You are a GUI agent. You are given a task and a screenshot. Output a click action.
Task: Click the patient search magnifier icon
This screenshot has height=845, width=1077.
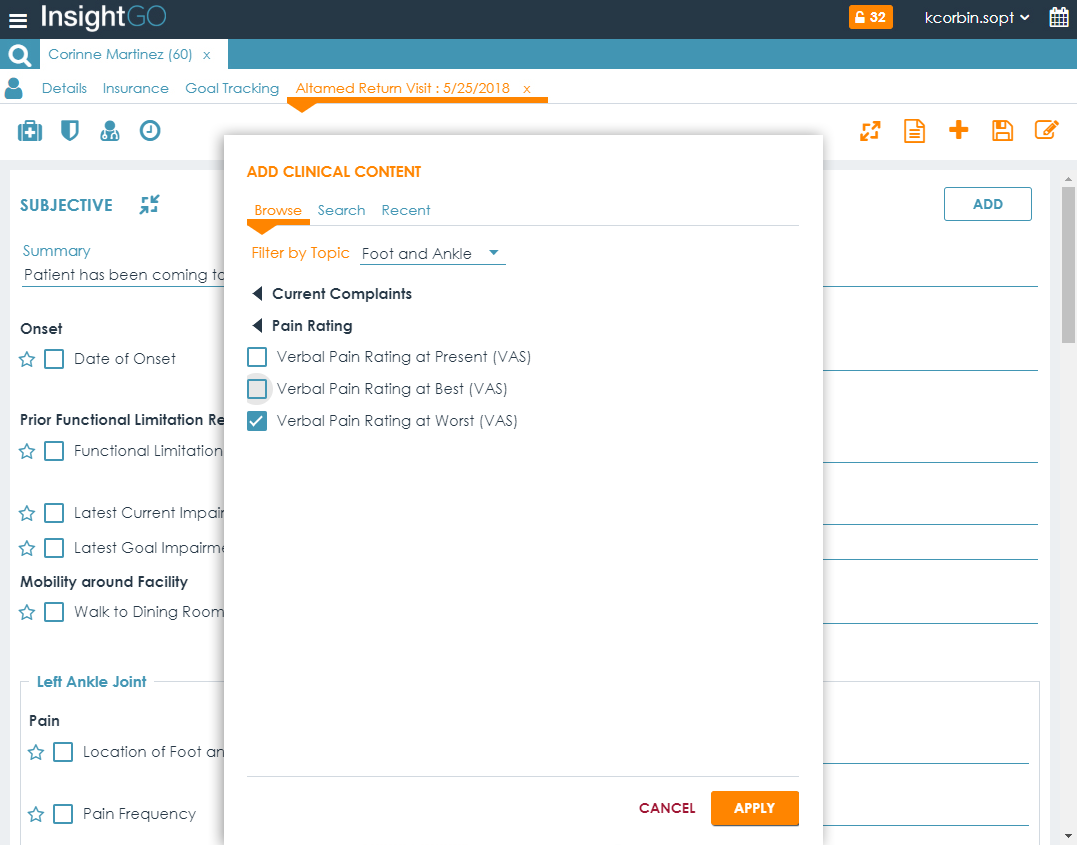coord(19,55)
